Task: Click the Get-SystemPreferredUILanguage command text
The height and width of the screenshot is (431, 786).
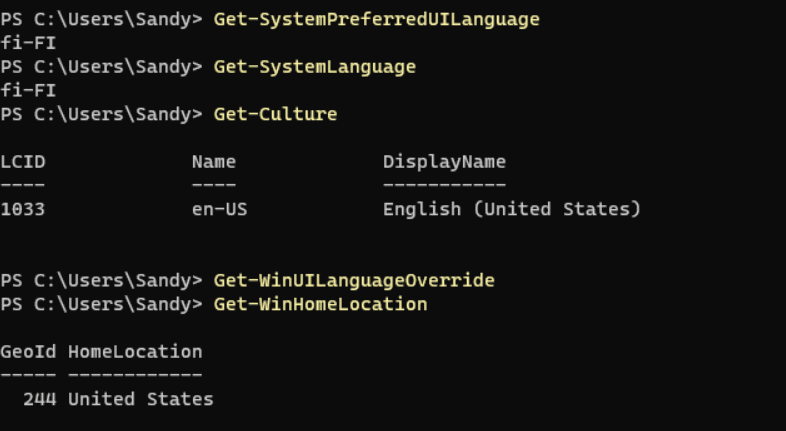Action: pos(376,20)
